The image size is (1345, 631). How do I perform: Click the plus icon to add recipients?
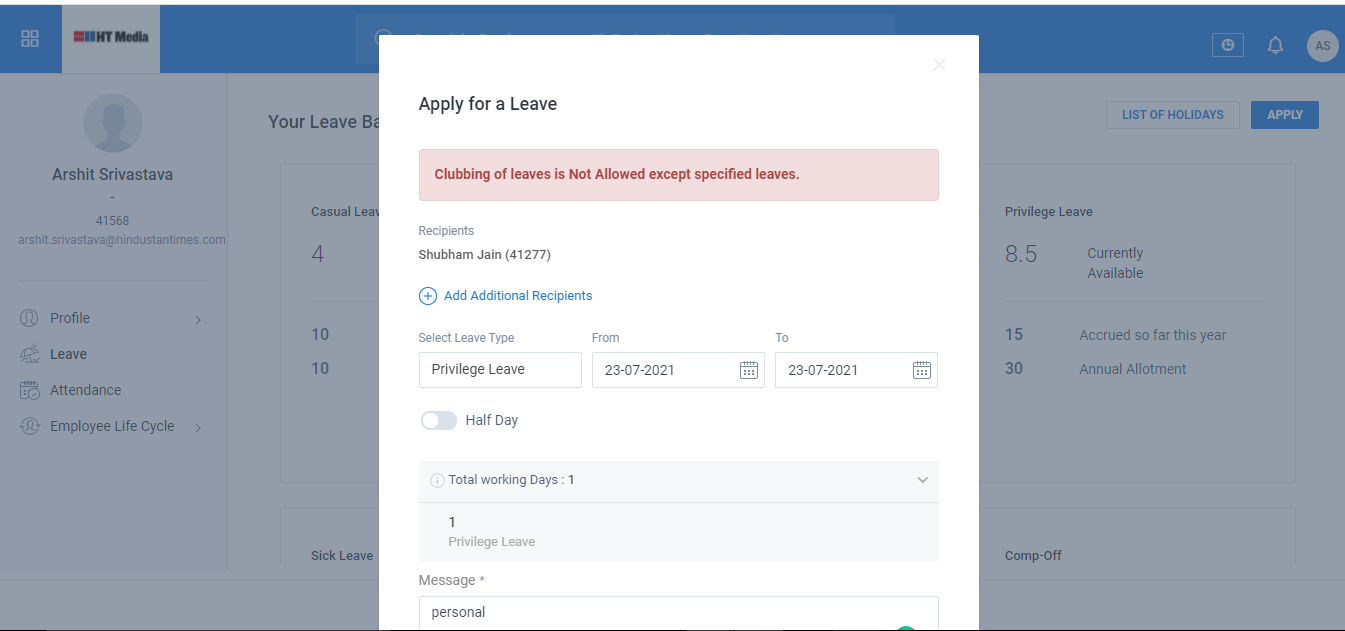point(427,296)
